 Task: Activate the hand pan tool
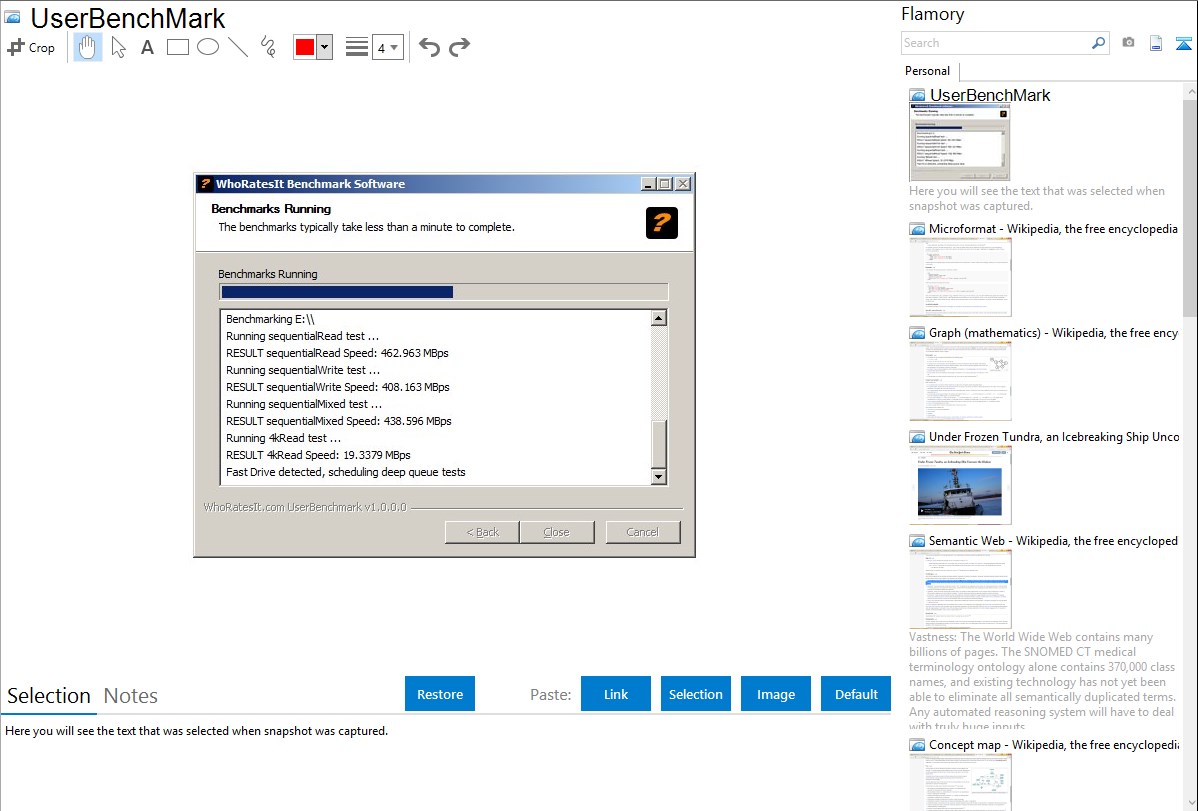point(88,47)
